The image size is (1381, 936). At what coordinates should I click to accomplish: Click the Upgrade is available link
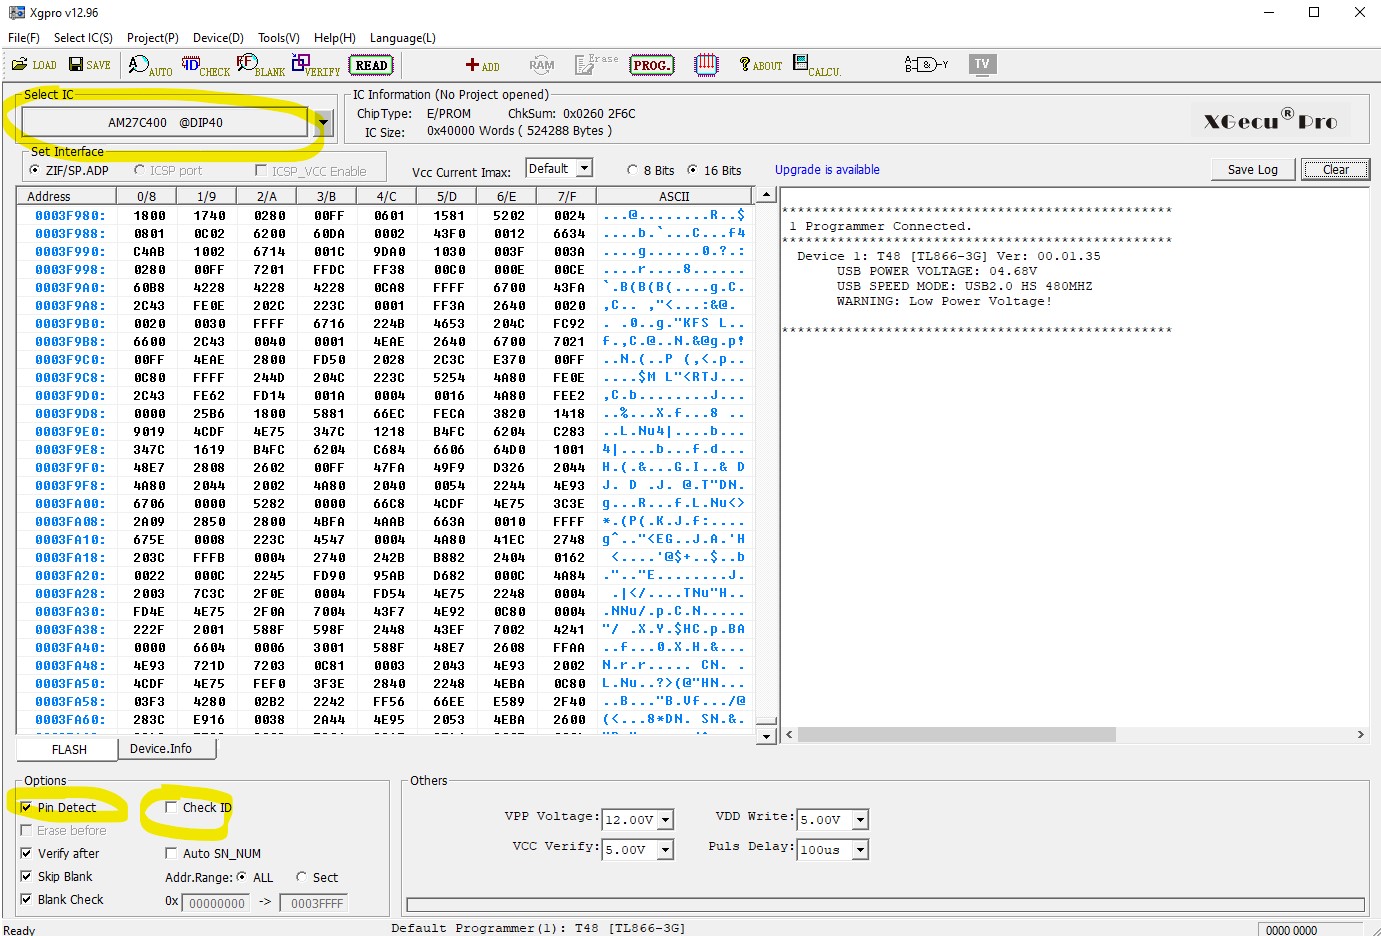827,170
